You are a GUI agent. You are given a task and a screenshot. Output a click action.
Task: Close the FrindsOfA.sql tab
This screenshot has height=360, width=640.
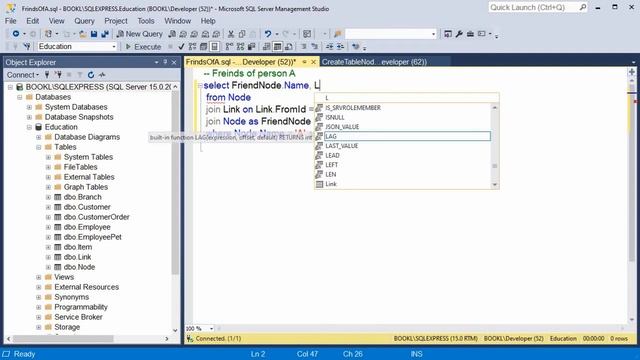pos(313,62)
